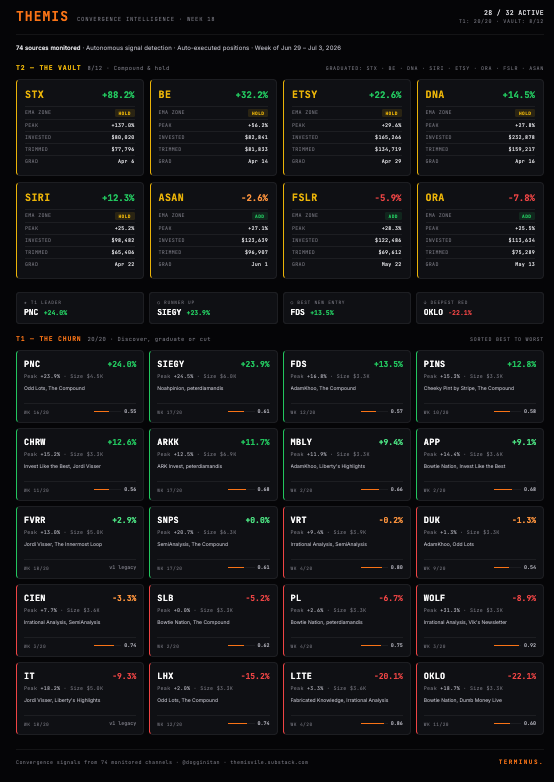Screen dimensions: 554x782
Task: Click the APP +9.1% return value
Action: point(524,442)
